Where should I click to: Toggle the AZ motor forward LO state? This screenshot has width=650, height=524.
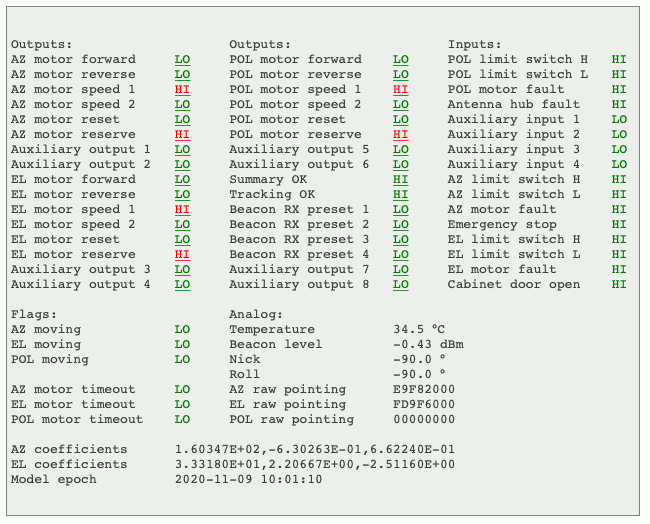182,60
